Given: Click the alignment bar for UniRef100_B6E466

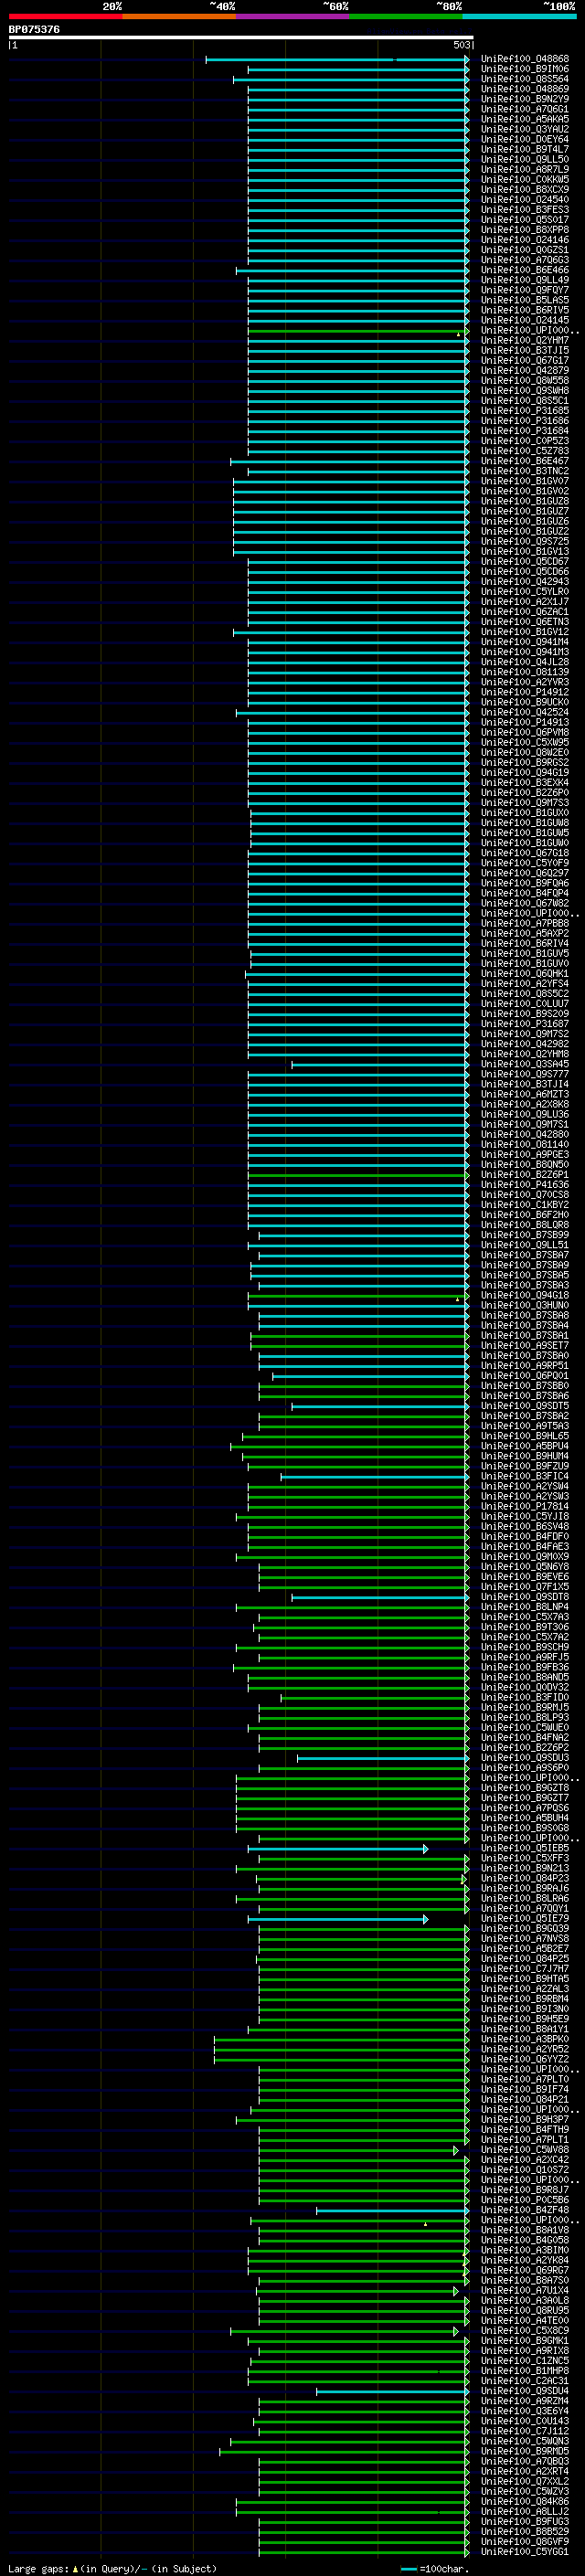Looking at the screenshot, I should pyautogui.click(x=352, y=270).
